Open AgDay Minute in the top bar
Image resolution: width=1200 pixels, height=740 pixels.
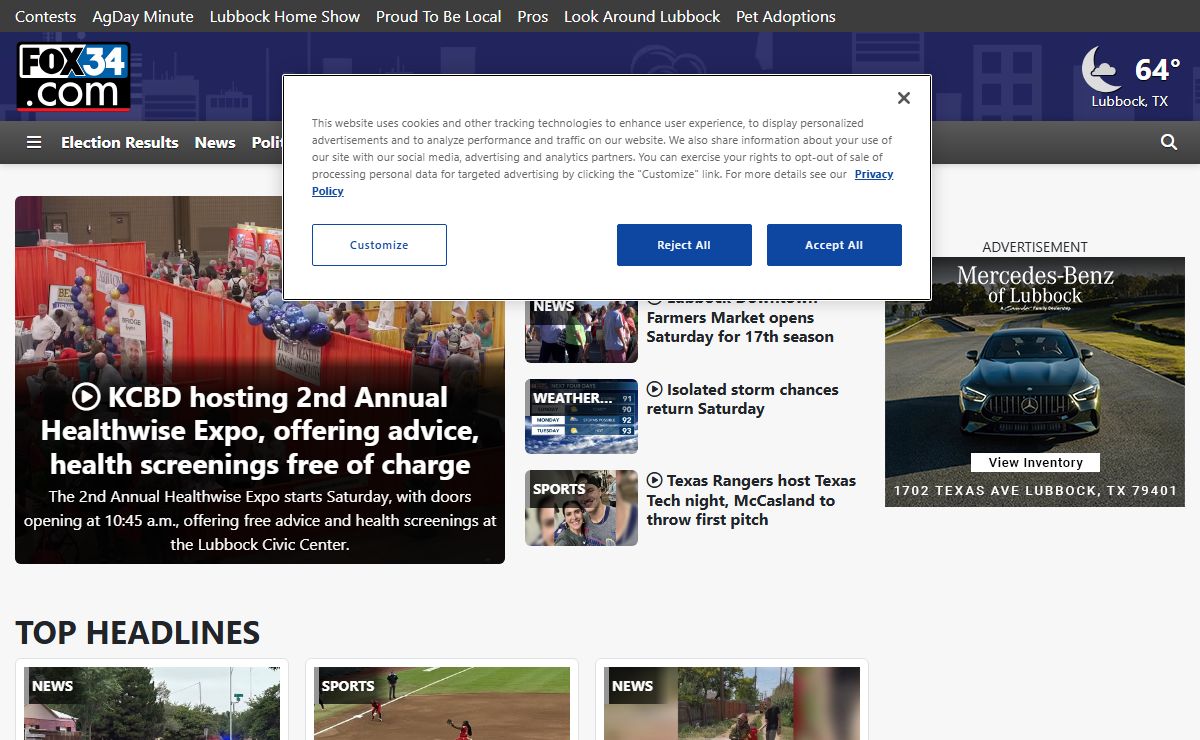pyautogui.click(x=143, y=16)
